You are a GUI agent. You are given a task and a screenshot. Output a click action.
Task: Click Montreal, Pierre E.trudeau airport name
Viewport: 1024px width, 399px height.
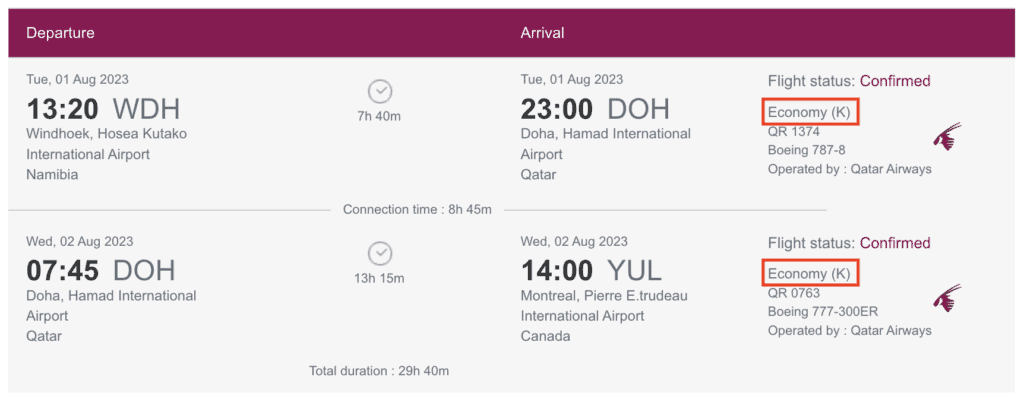604,296
